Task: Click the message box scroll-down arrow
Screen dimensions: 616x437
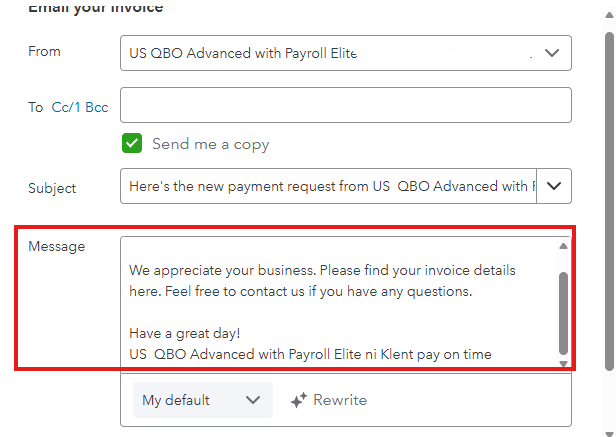Action: click(563, 363)
